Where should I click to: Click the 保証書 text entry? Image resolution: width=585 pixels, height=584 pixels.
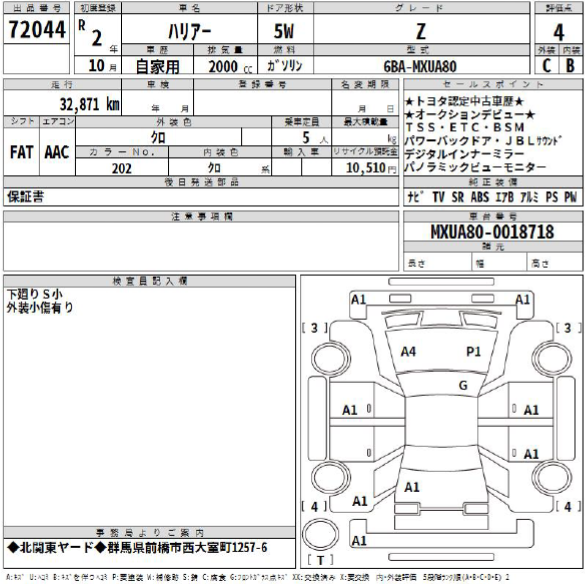[25, 197]
